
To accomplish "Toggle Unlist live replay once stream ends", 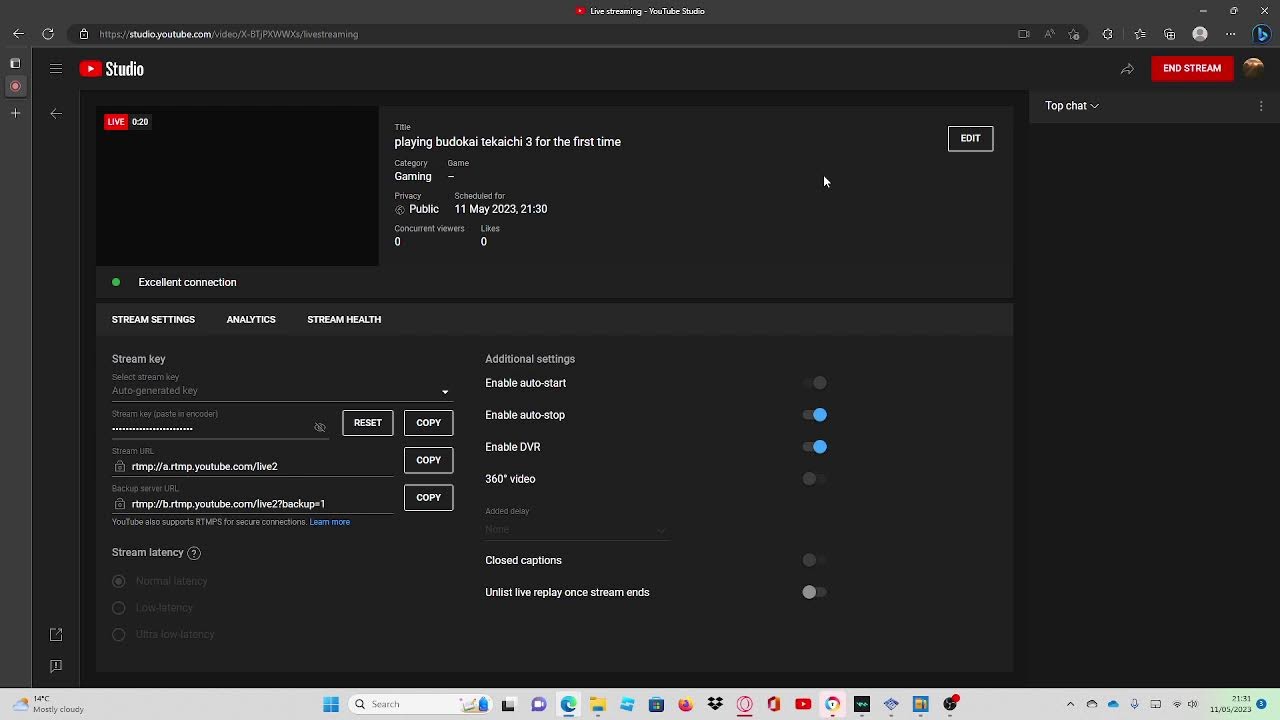I will [x=815, y=592].
